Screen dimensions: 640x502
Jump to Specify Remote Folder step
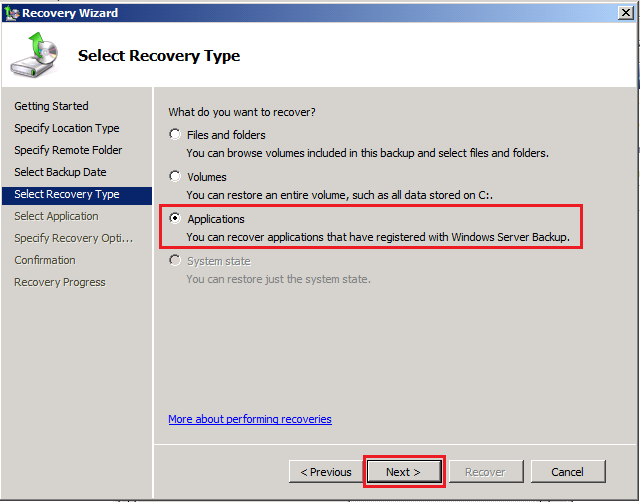tap(68, 150)
